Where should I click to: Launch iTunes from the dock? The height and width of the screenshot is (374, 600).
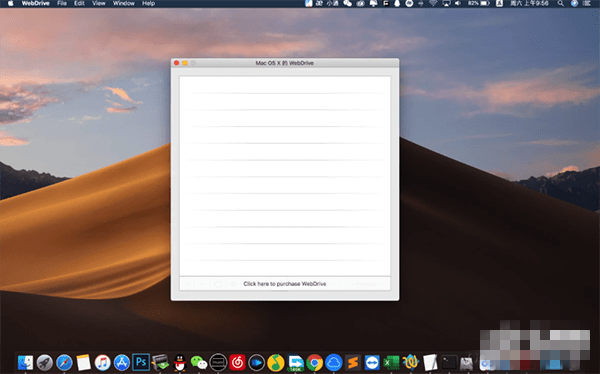click(103, 362)
